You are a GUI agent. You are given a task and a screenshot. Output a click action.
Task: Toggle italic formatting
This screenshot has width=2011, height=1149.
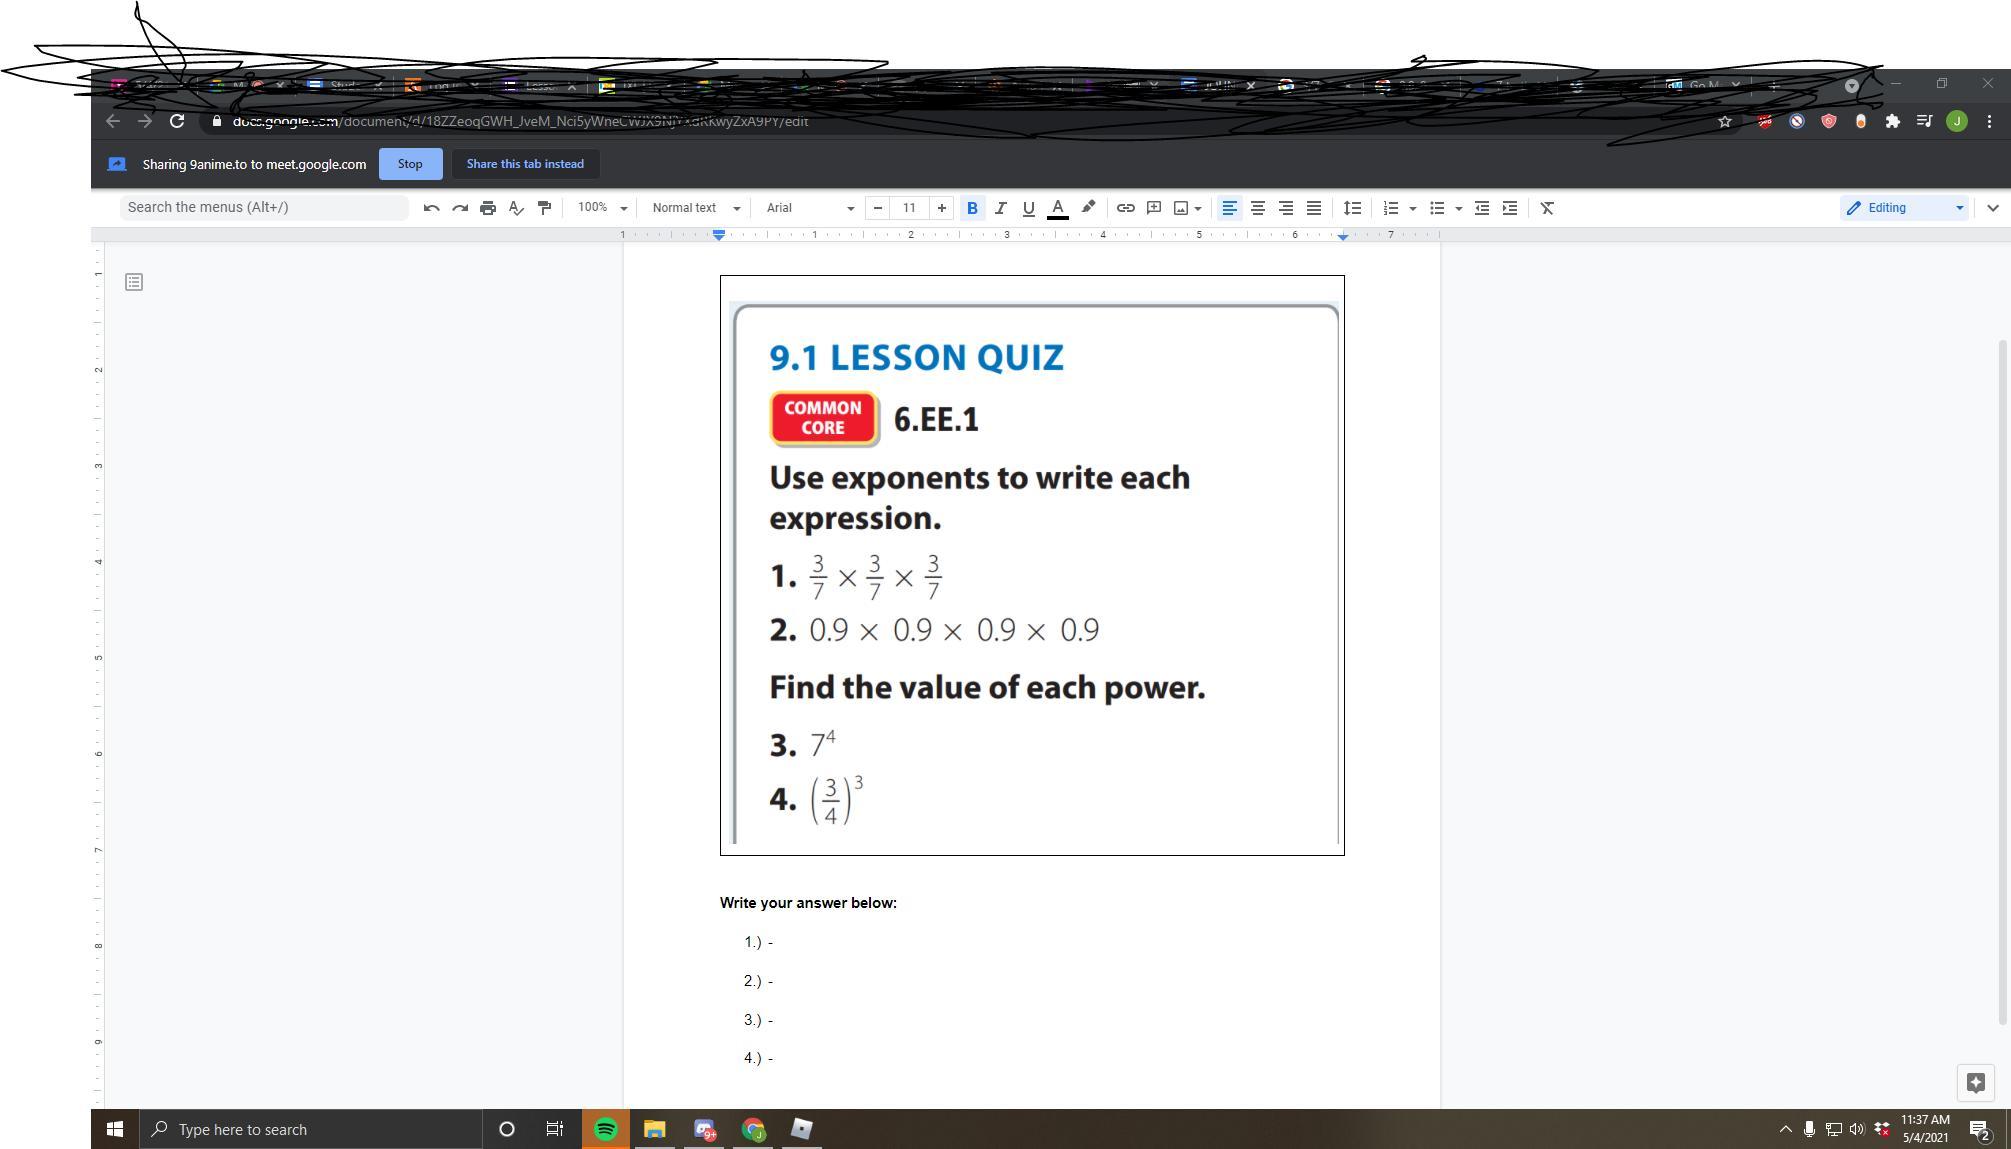999,208
